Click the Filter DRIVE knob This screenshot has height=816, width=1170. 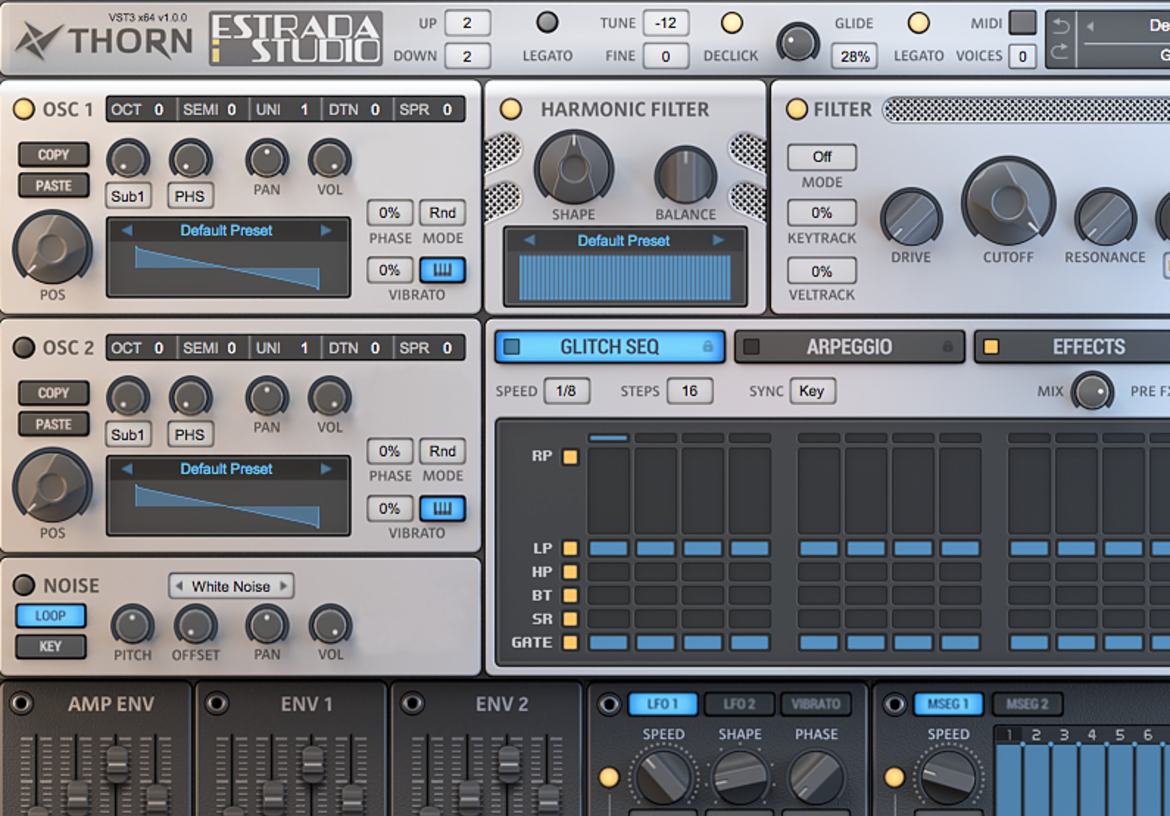(x=911, y=219)
